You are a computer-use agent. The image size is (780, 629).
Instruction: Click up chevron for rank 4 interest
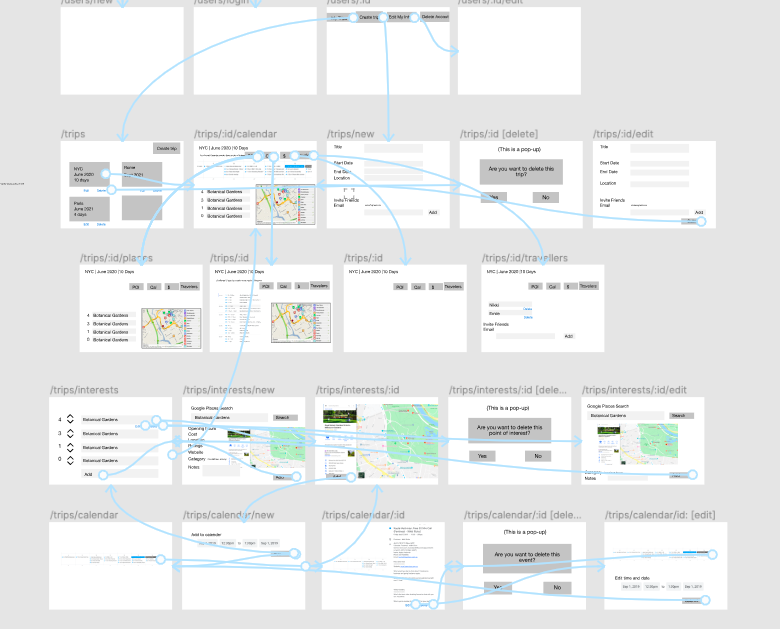(x=70, y=417)
